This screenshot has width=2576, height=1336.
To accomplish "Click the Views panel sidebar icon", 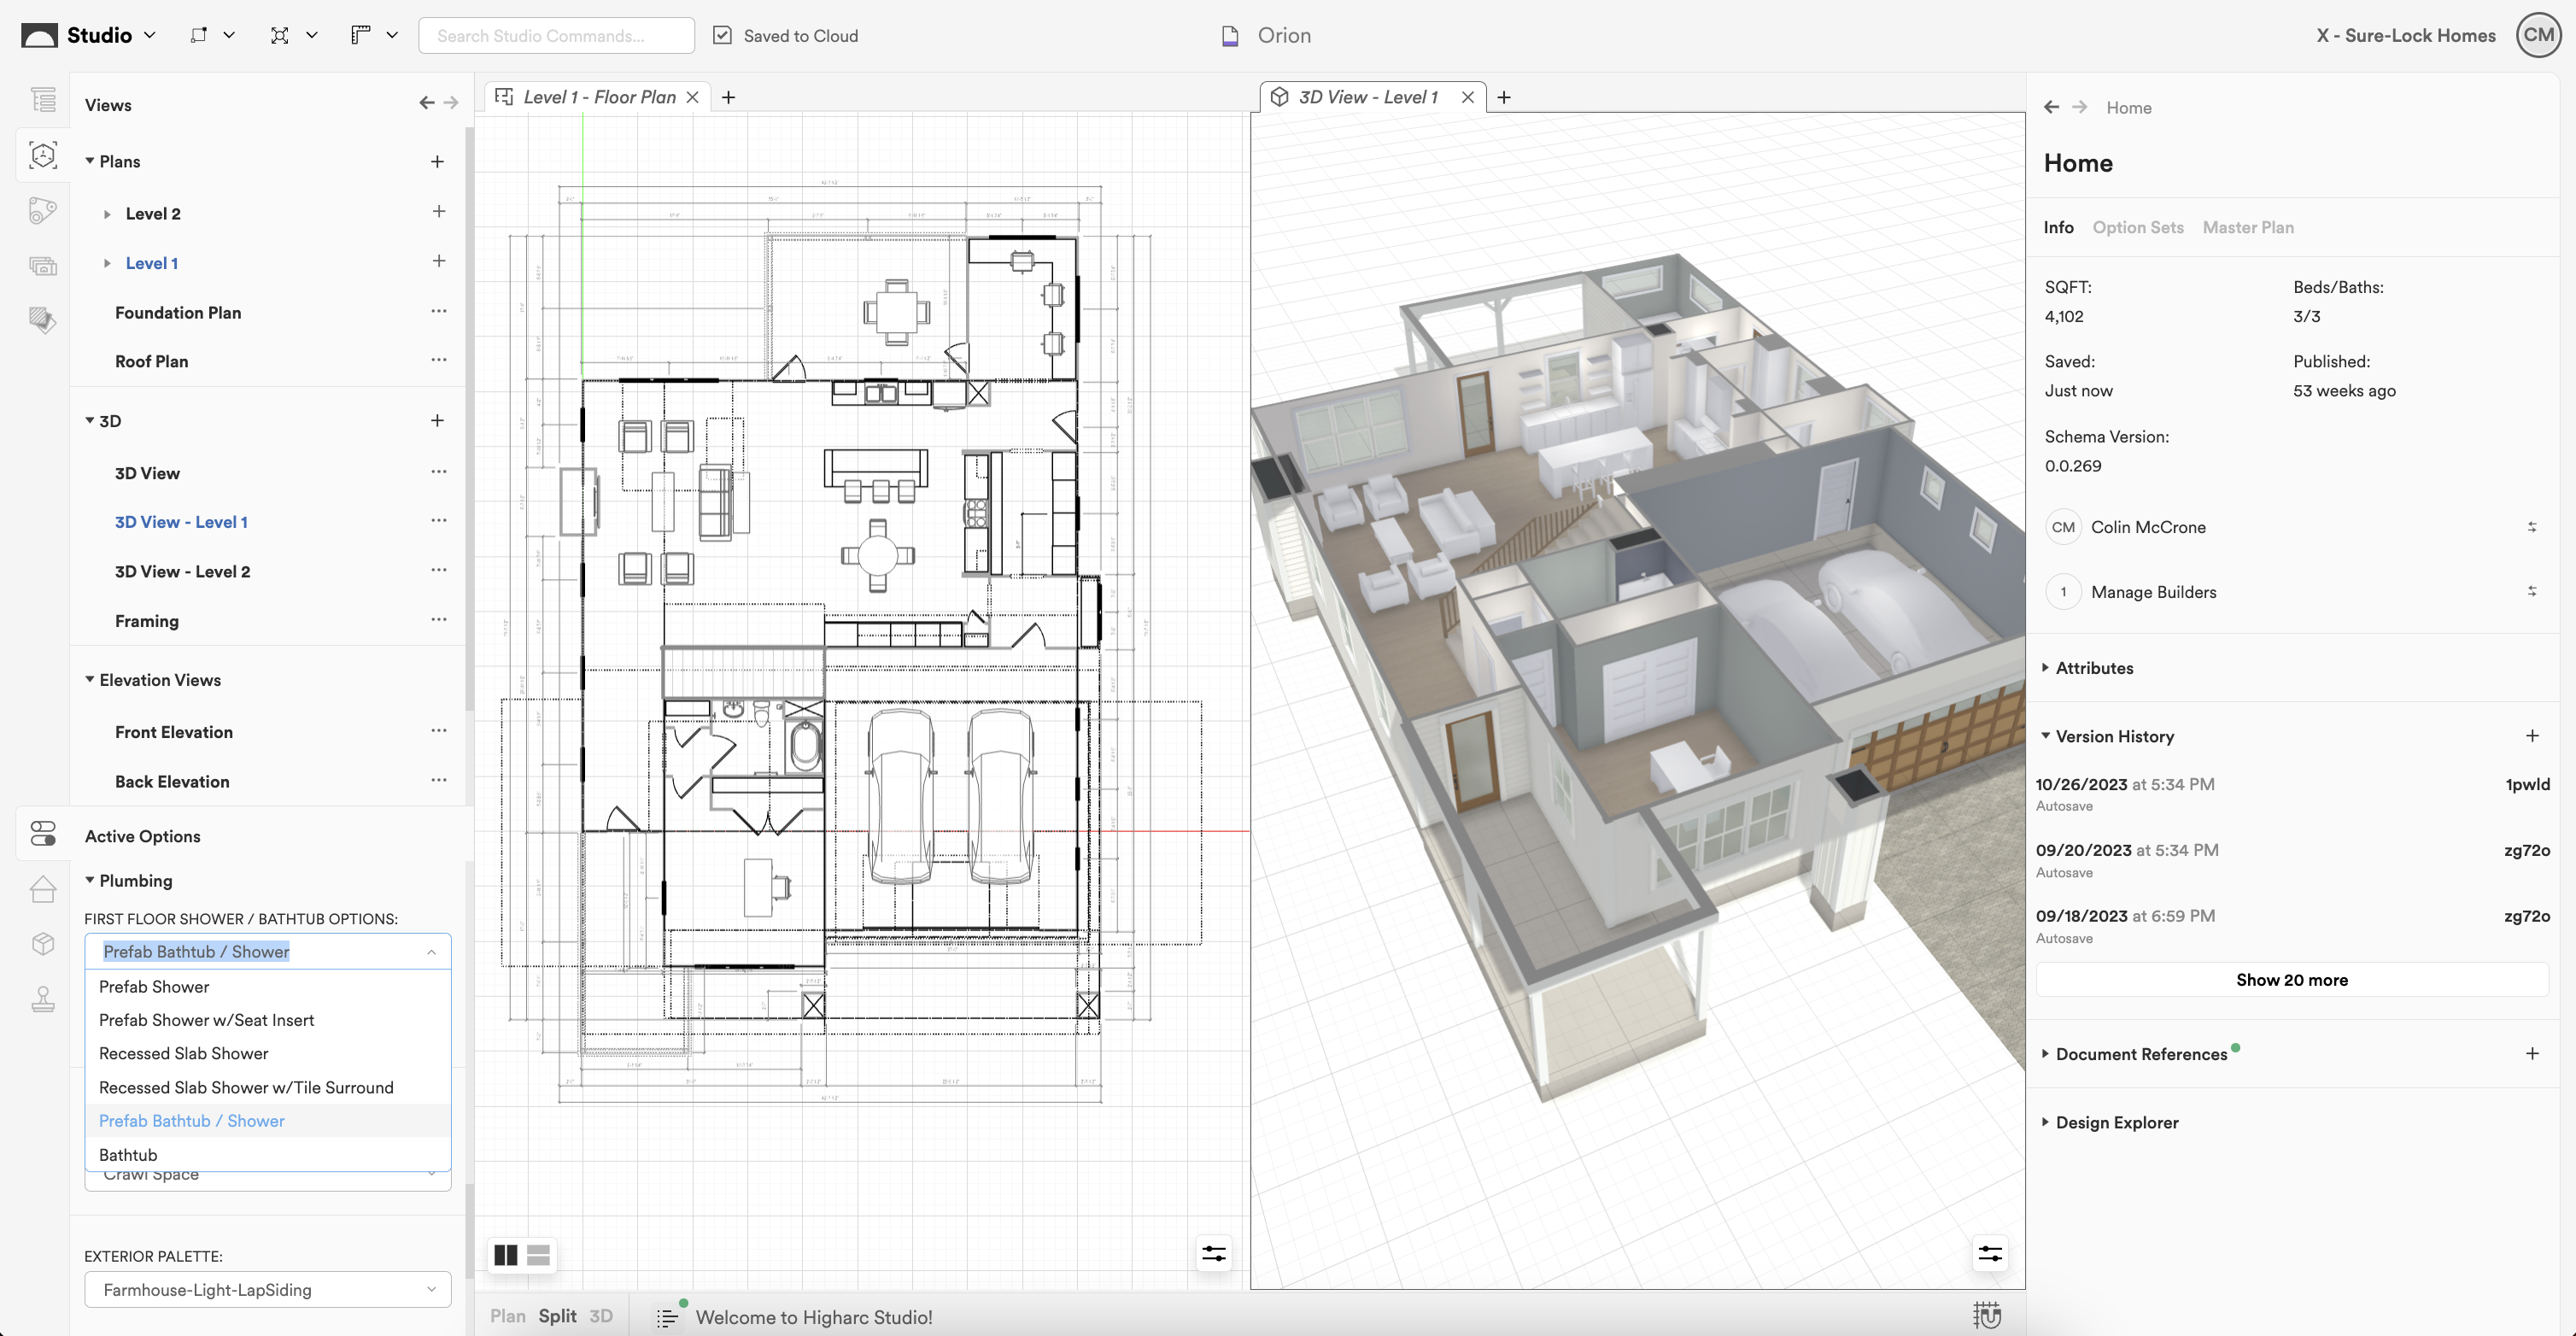I will tap(43, 155).
